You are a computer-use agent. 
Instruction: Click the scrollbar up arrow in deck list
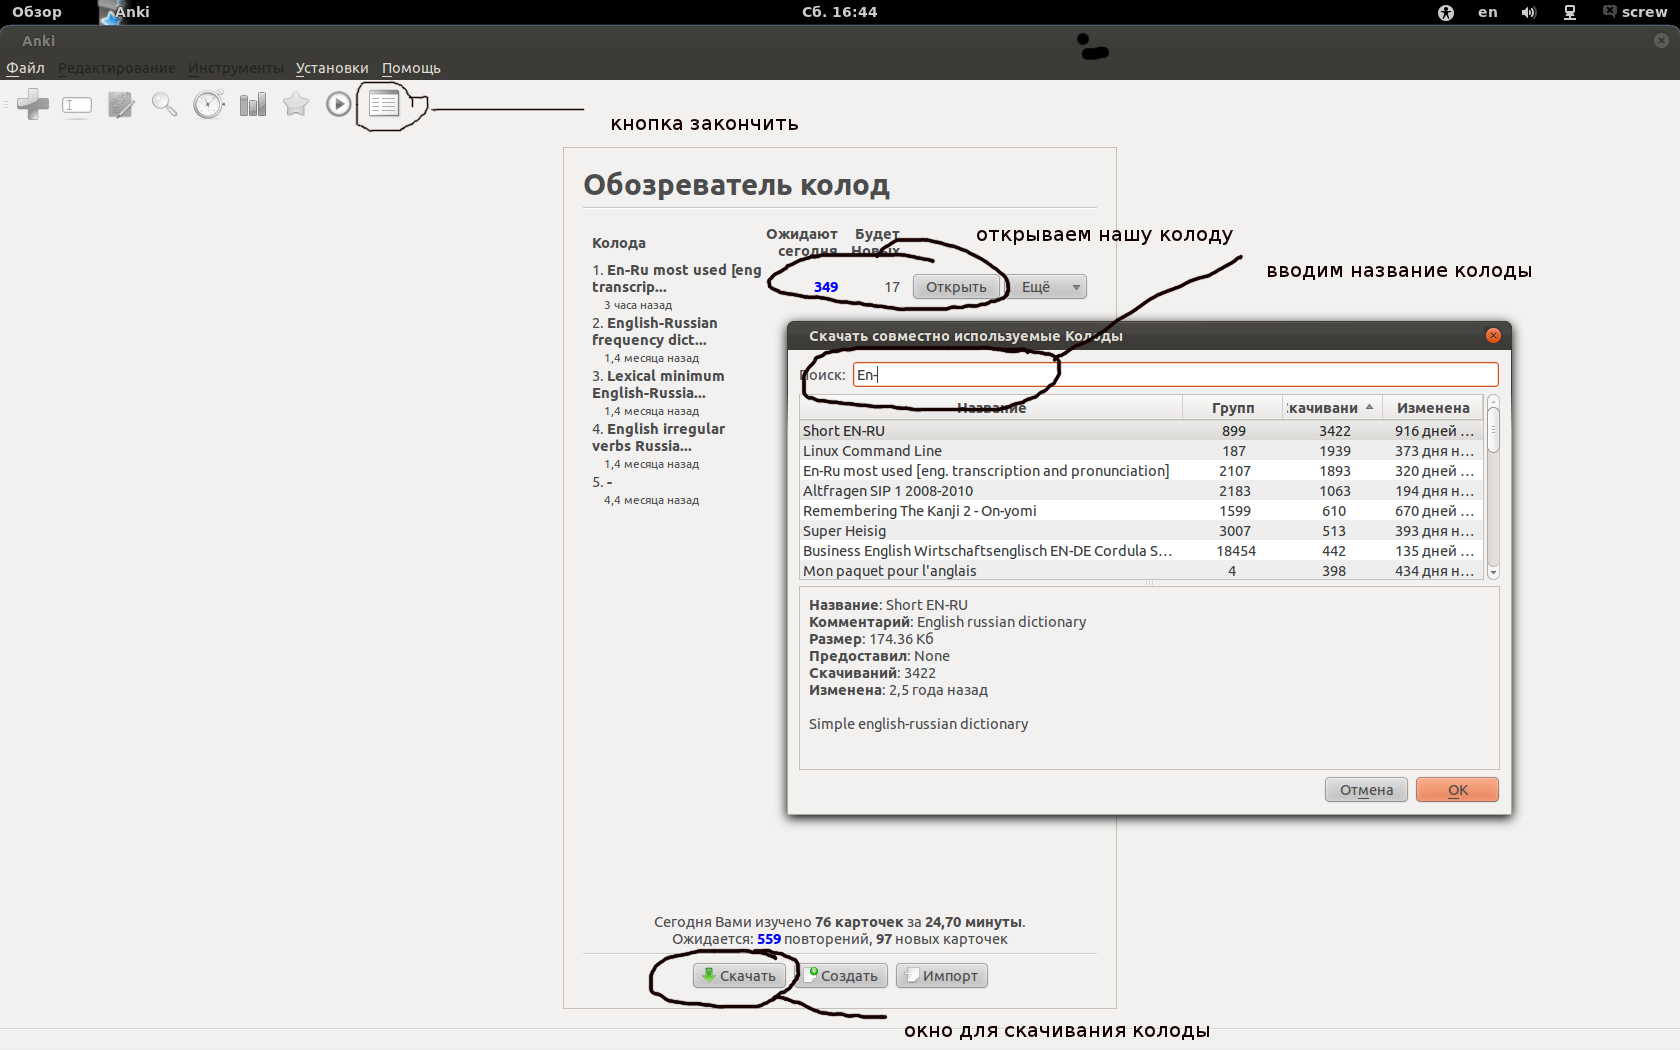1494,401
